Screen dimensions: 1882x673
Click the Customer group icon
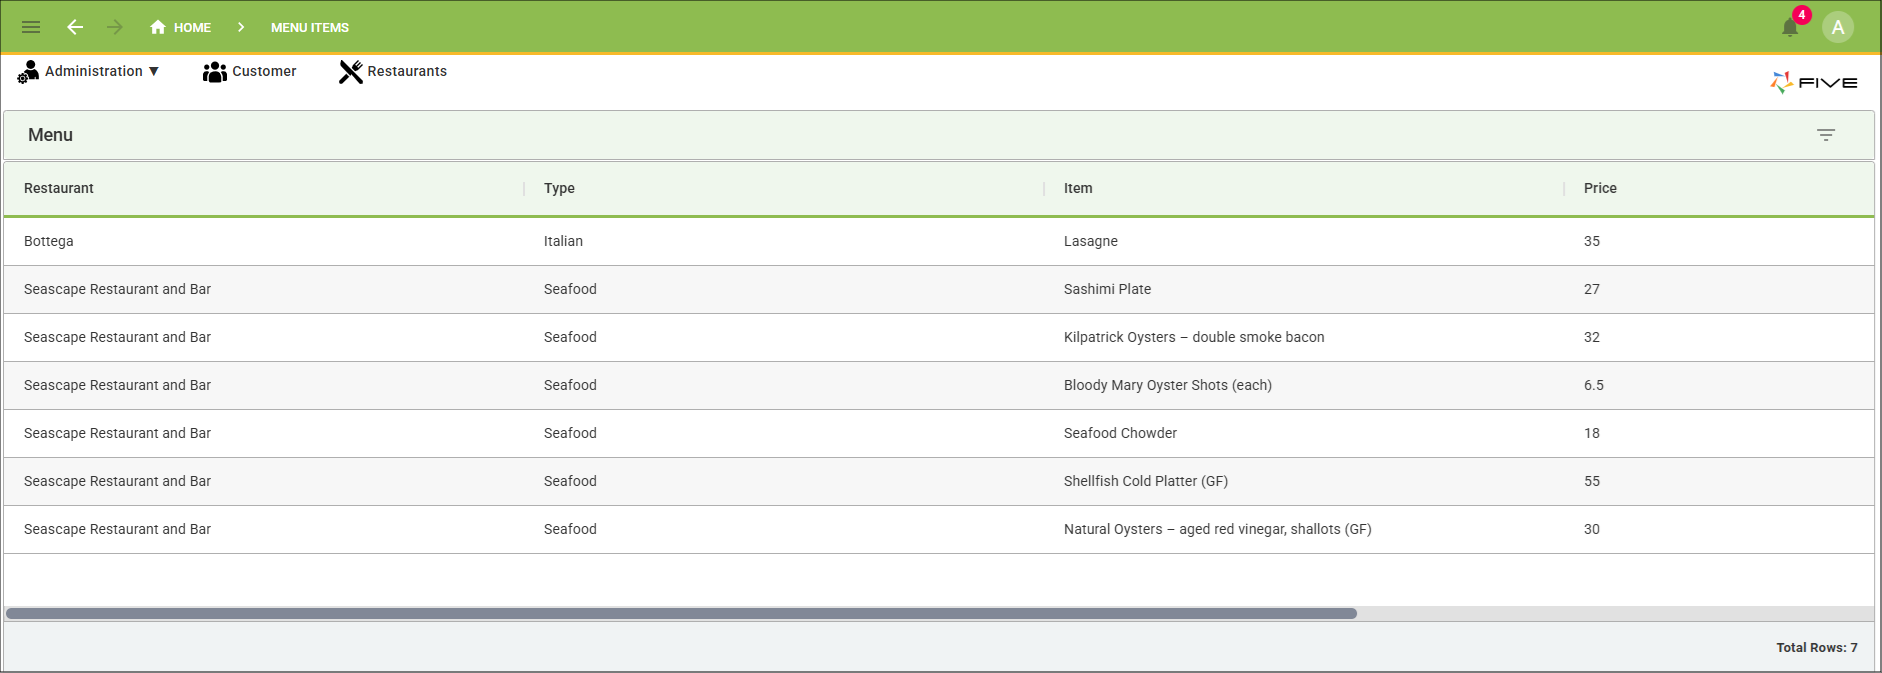pos(214,72)
